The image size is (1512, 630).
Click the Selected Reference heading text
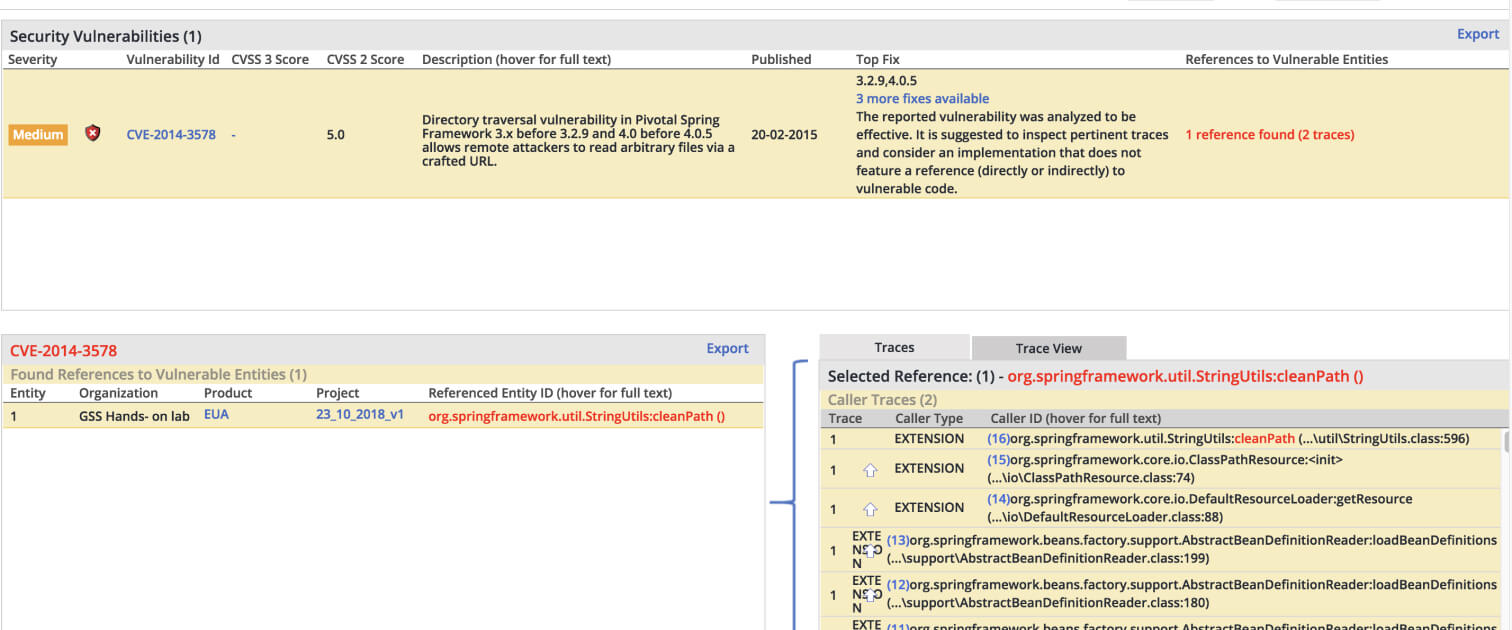[x=1096, y=377]
